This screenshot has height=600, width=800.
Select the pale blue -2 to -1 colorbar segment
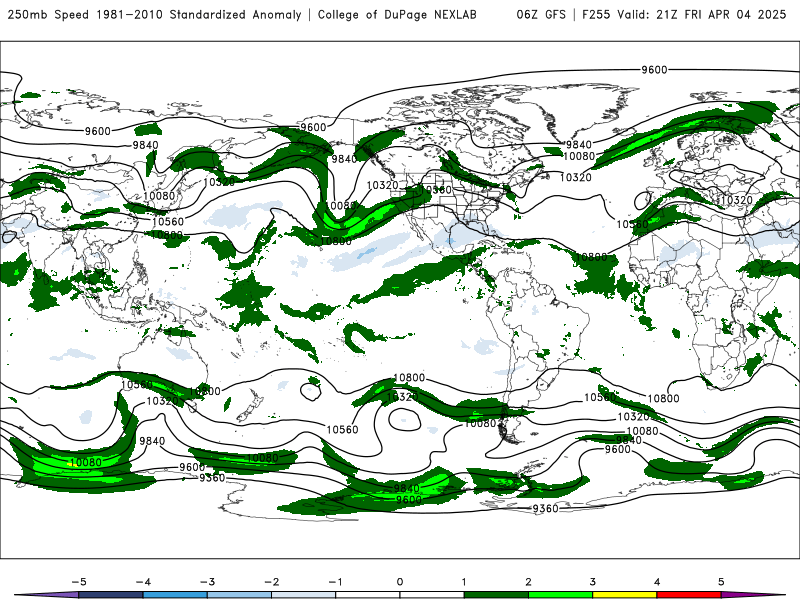[x=304, y=595]
